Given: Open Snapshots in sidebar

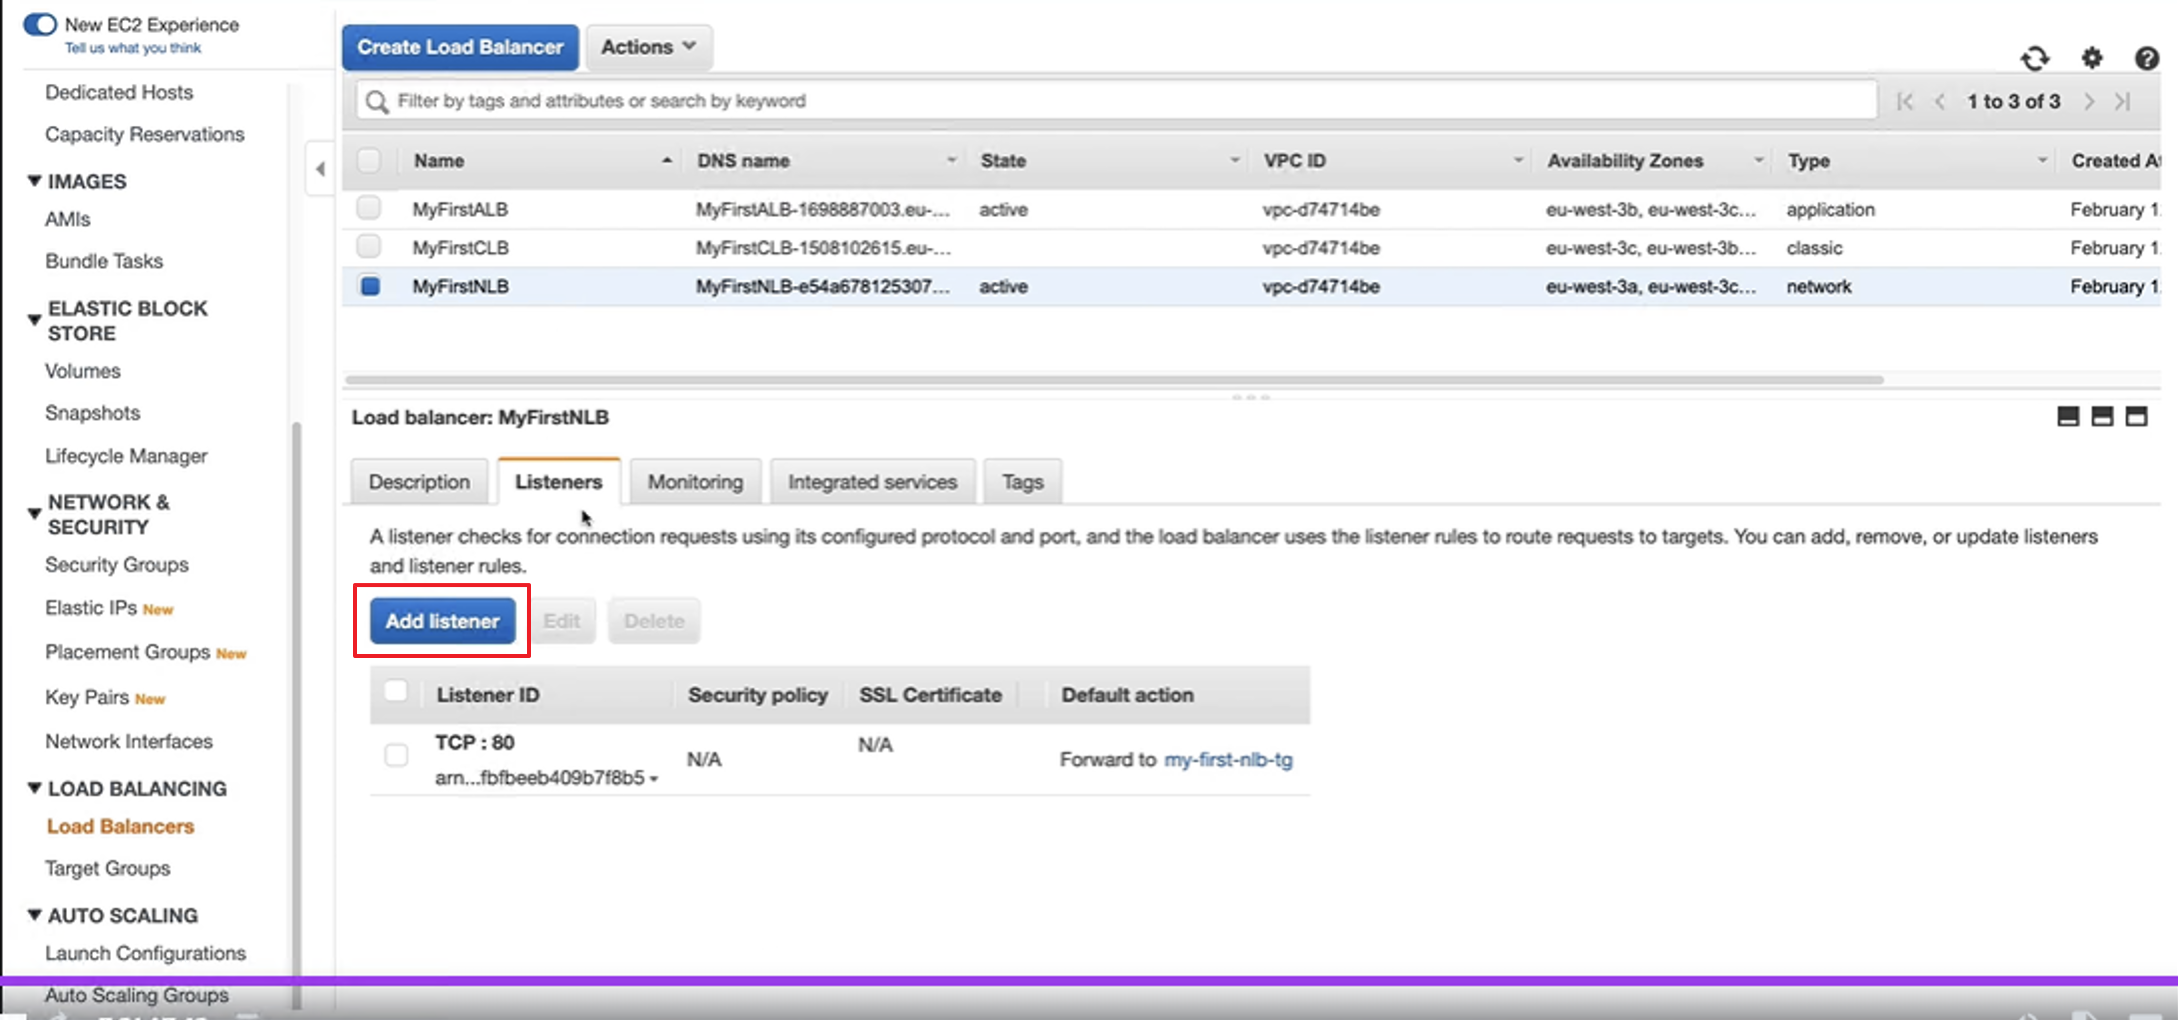Looking at the screenshot, I should 92,413.
